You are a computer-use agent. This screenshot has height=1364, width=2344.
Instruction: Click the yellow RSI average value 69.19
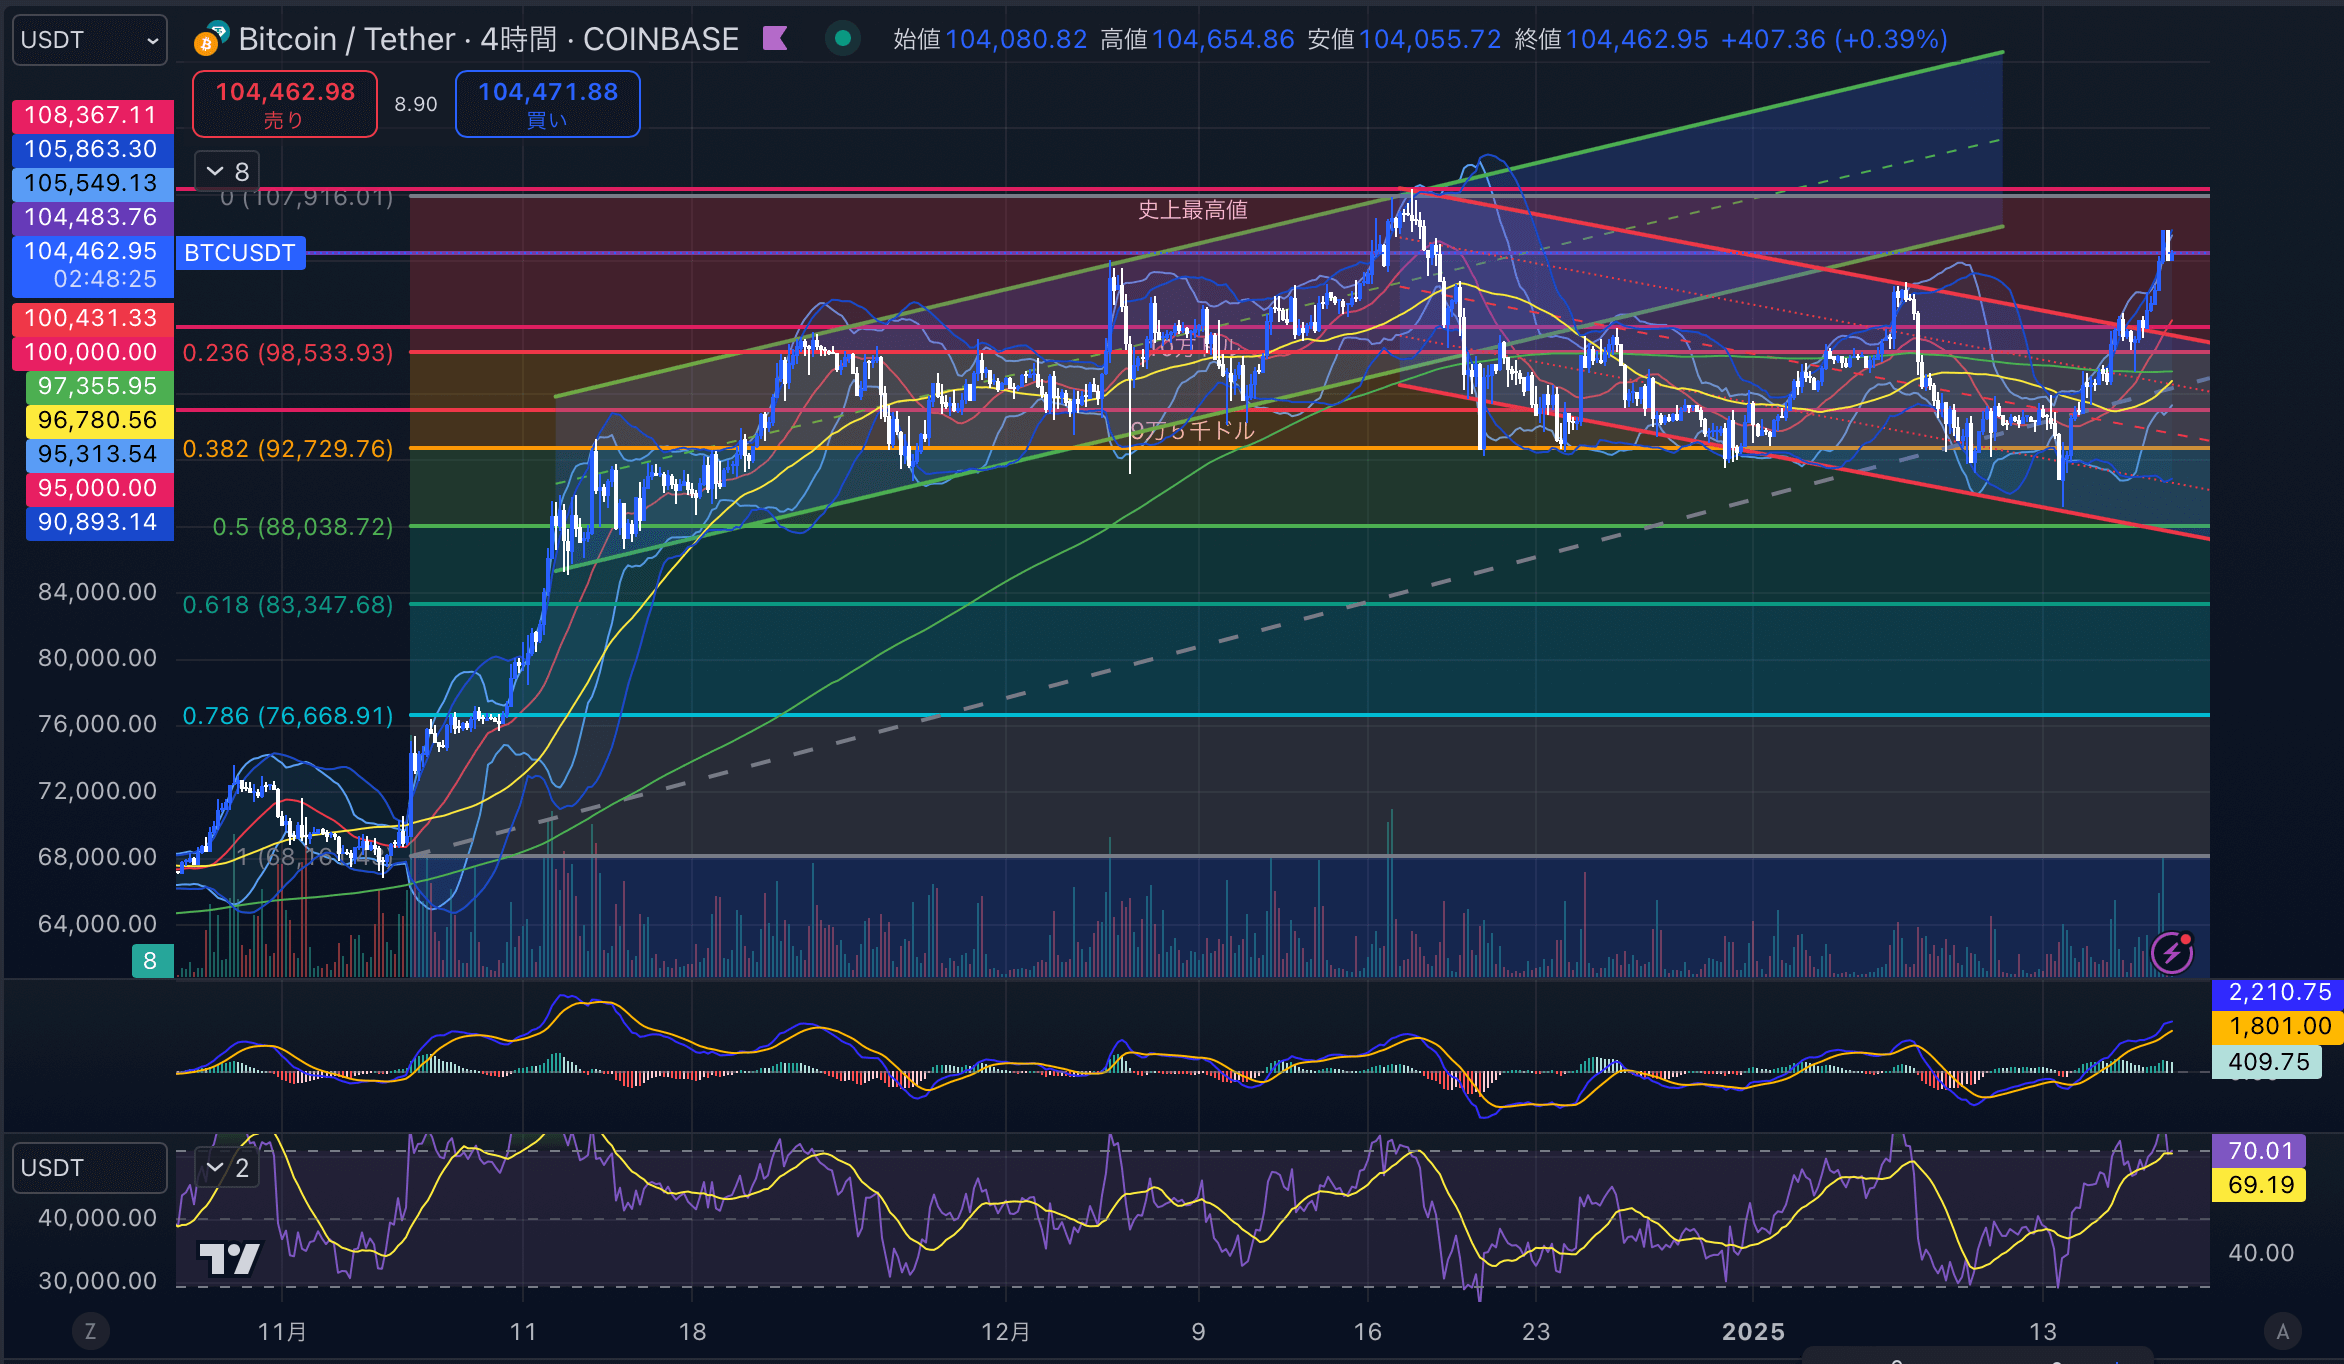tap(2259, 1185)
